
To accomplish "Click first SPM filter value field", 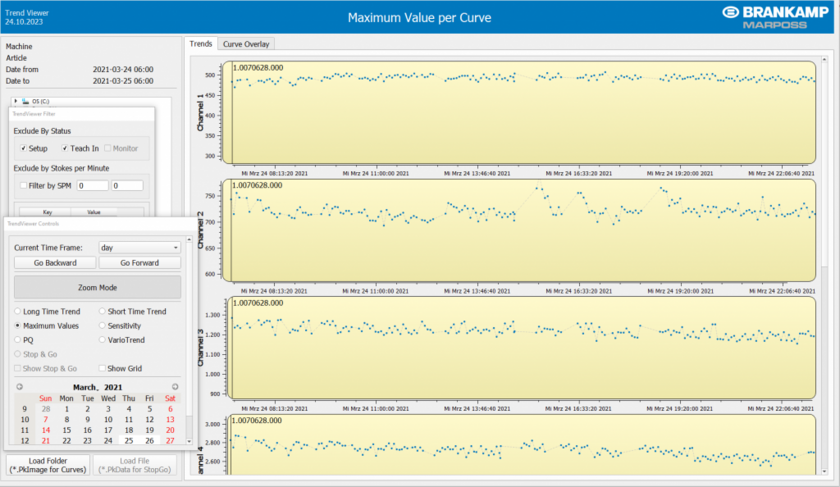I will [93, 185].
